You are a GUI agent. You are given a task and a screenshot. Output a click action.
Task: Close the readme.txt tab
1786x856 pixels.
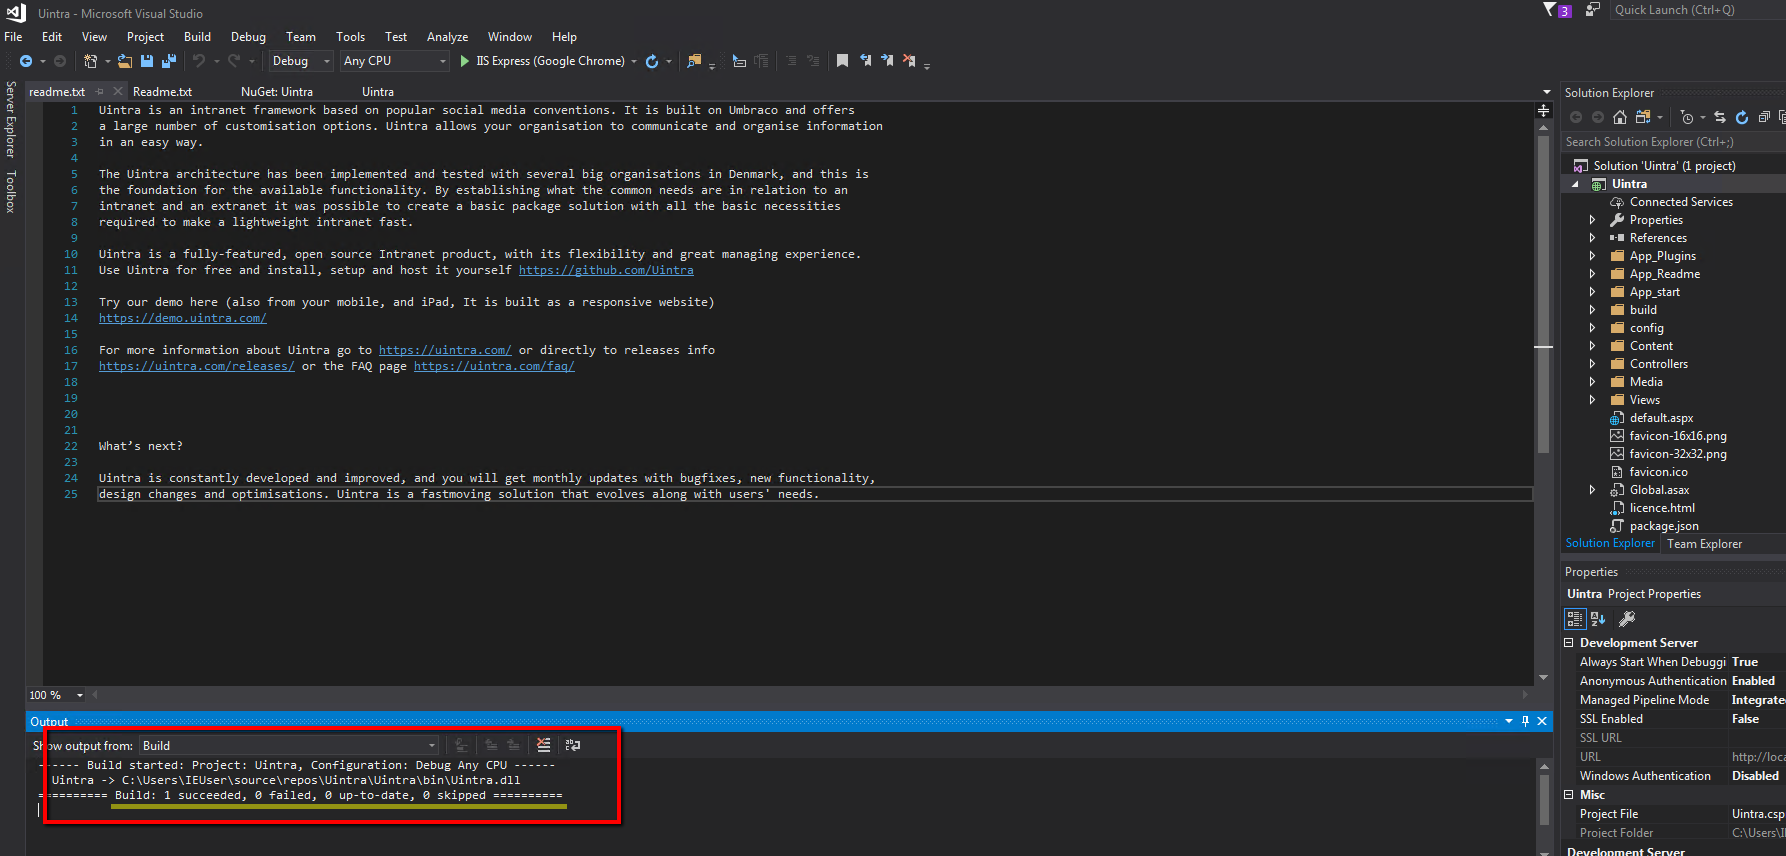point(118,91)
